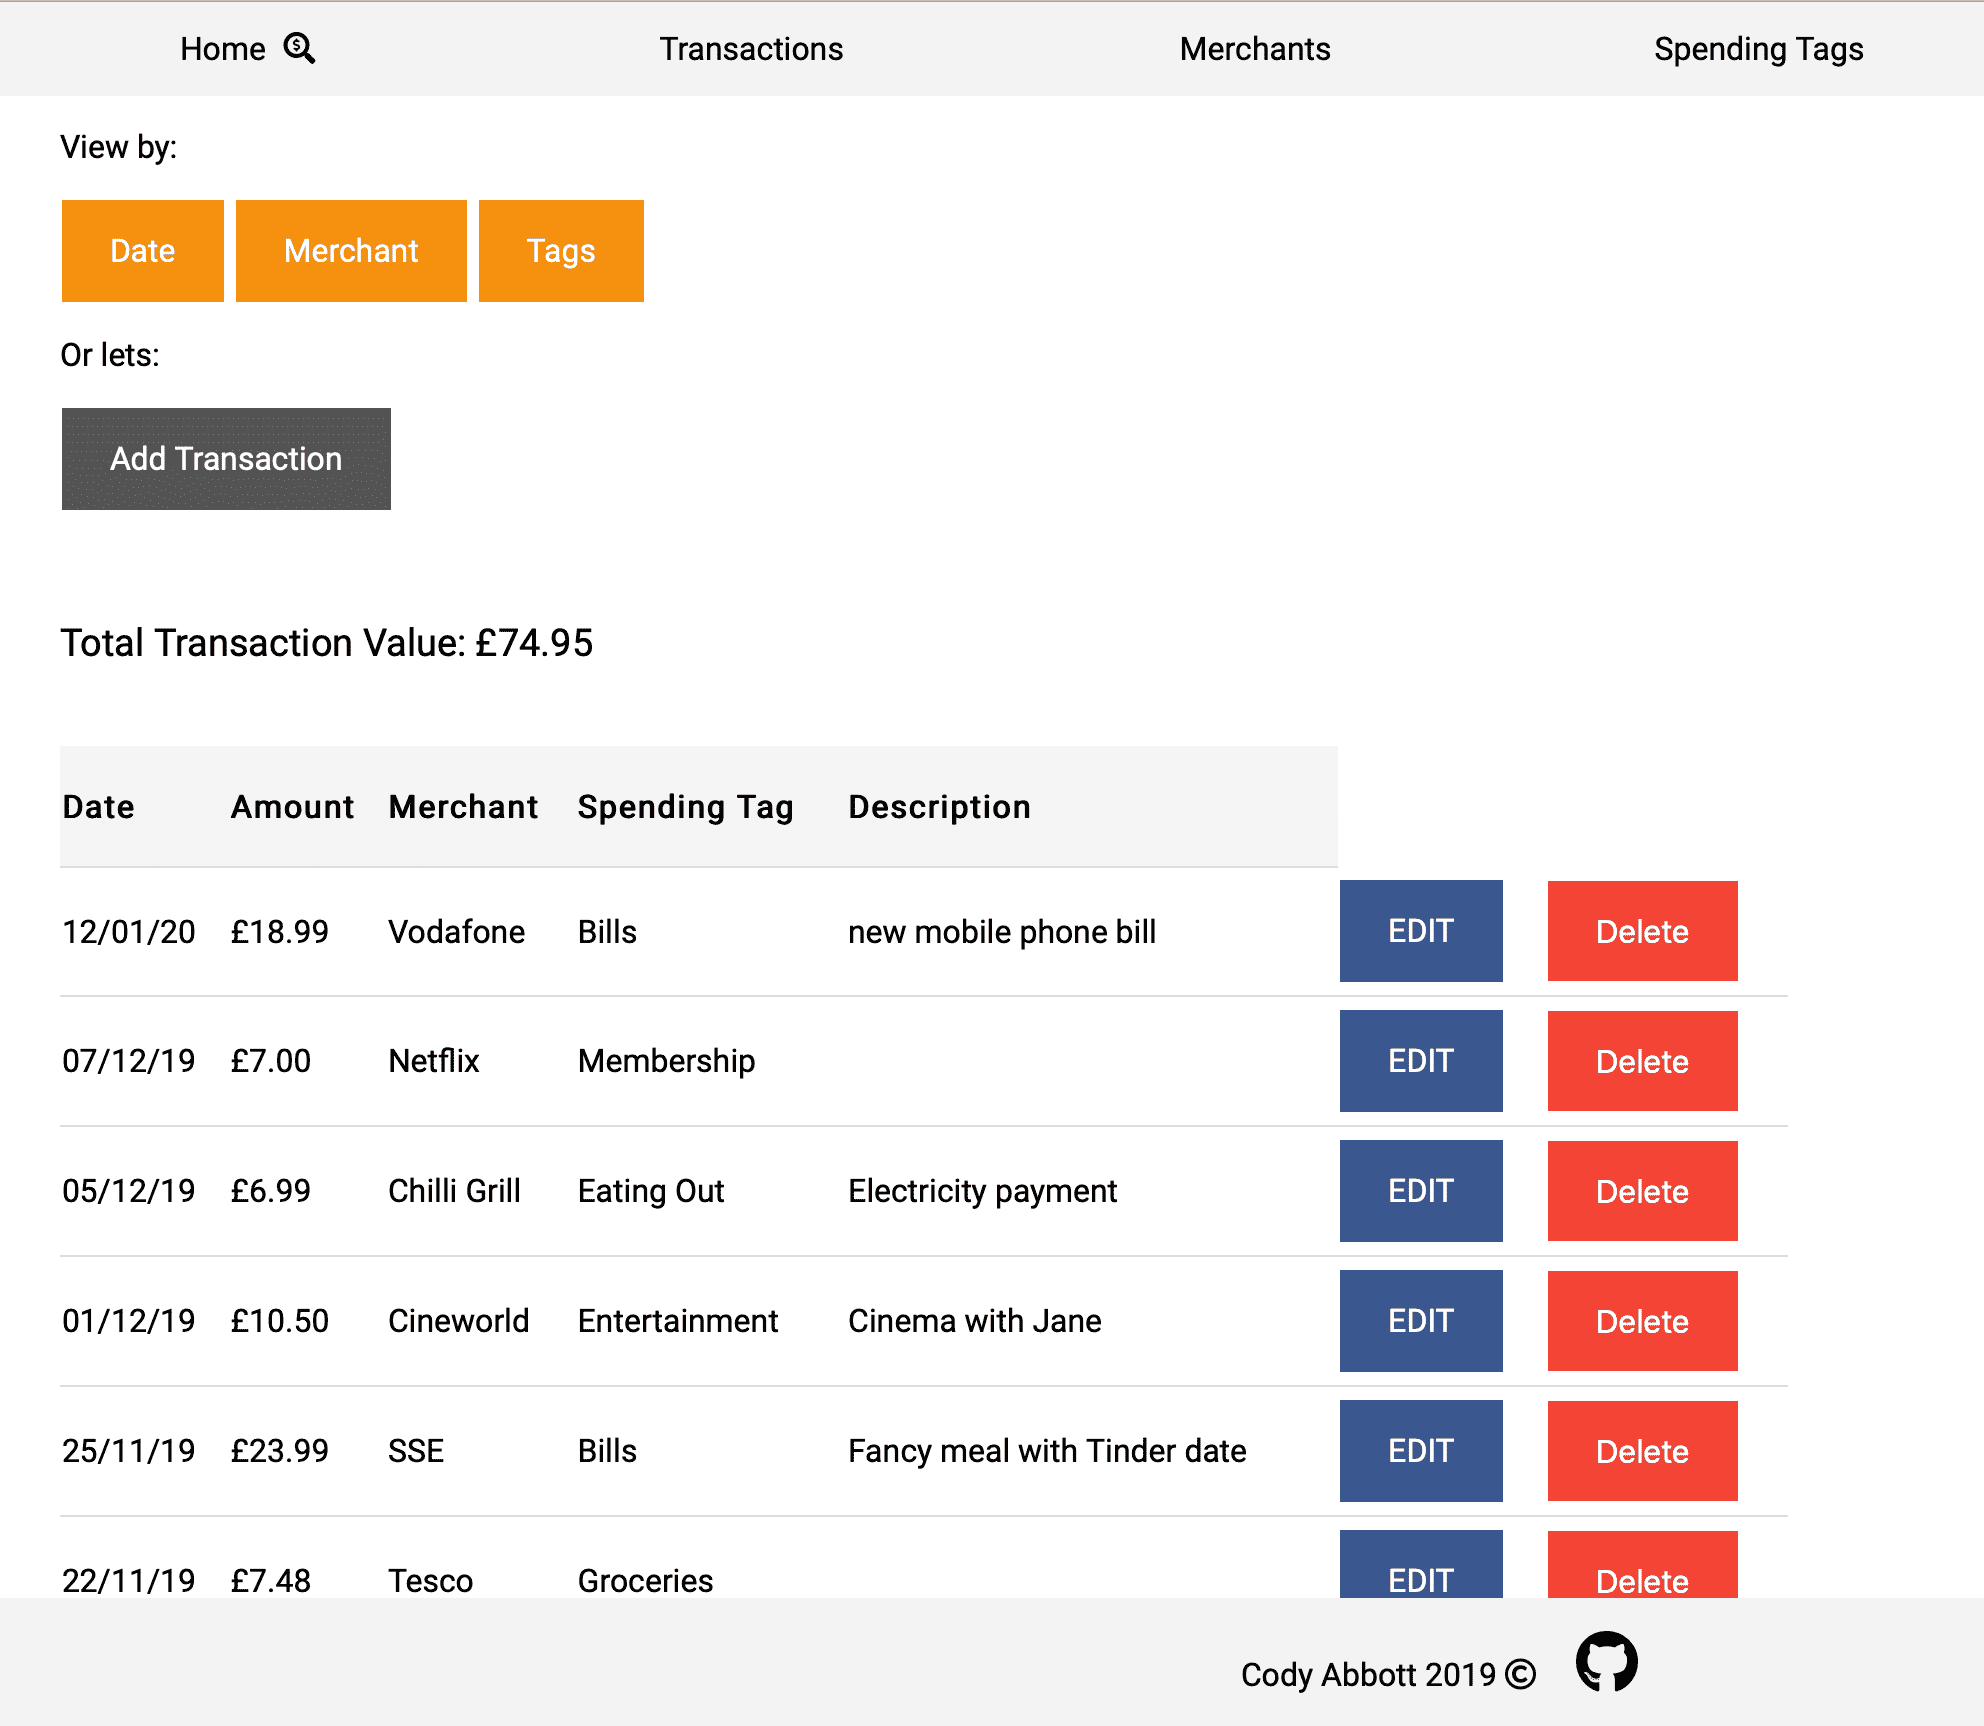Navigate to Spending Tags page
Screen dimensions: 1984x1726
pyautogui.click(x=1758, y=49)
